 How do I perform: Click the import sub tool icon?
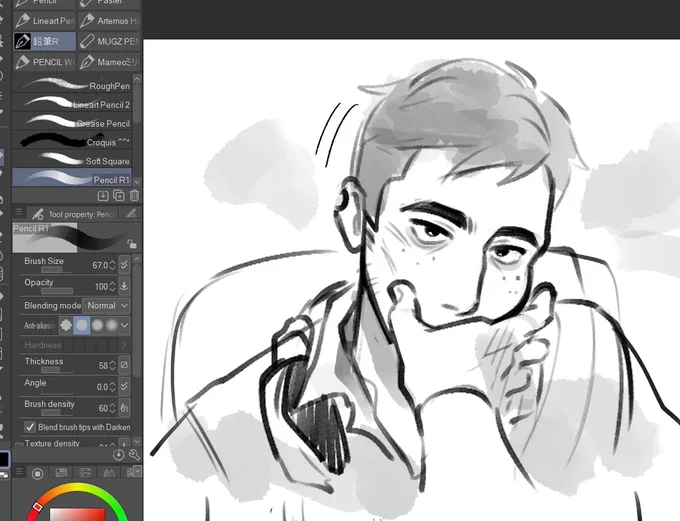click(x=103, y=196)
